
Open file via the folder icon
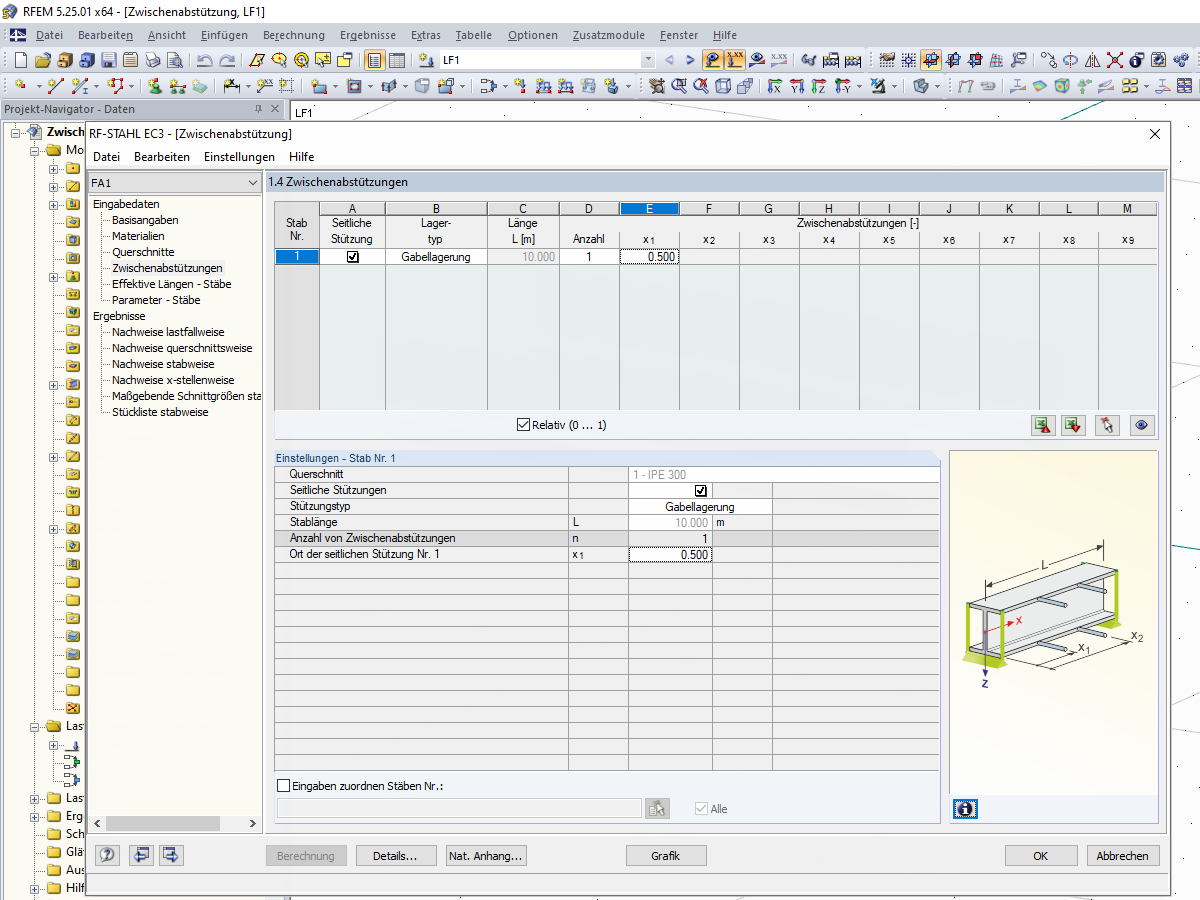pyautogui.click(x=44, y=60)
